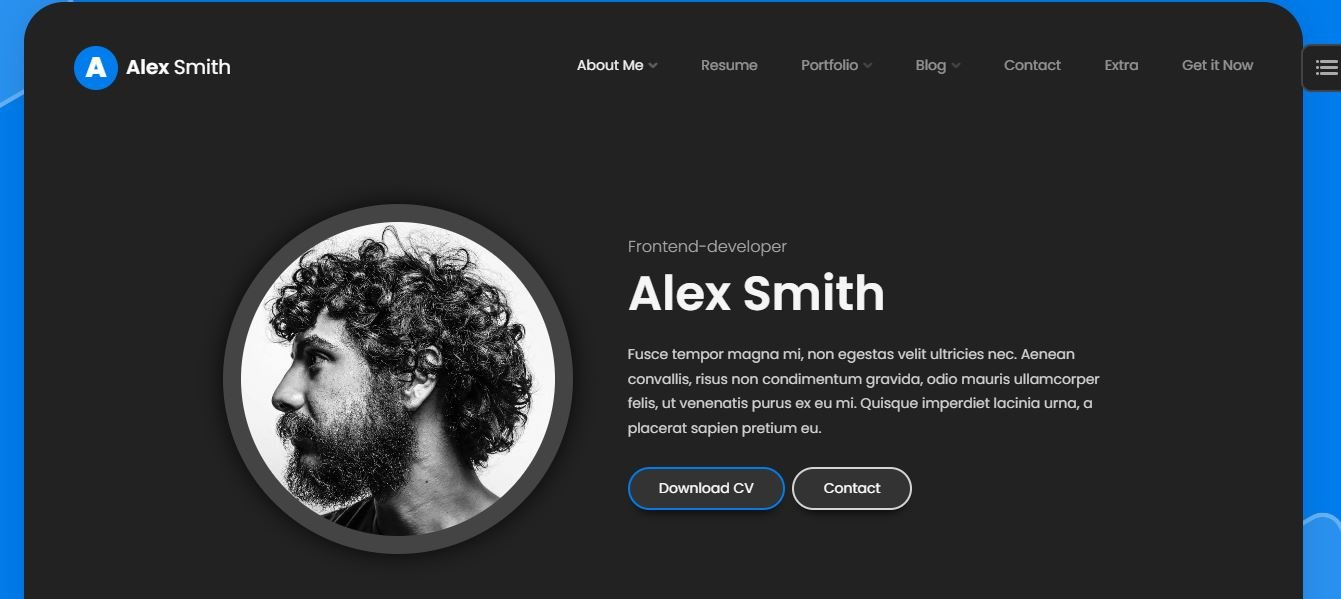Expand the Blog menu chevron
Screen dimensions: 1341x599
956,66
